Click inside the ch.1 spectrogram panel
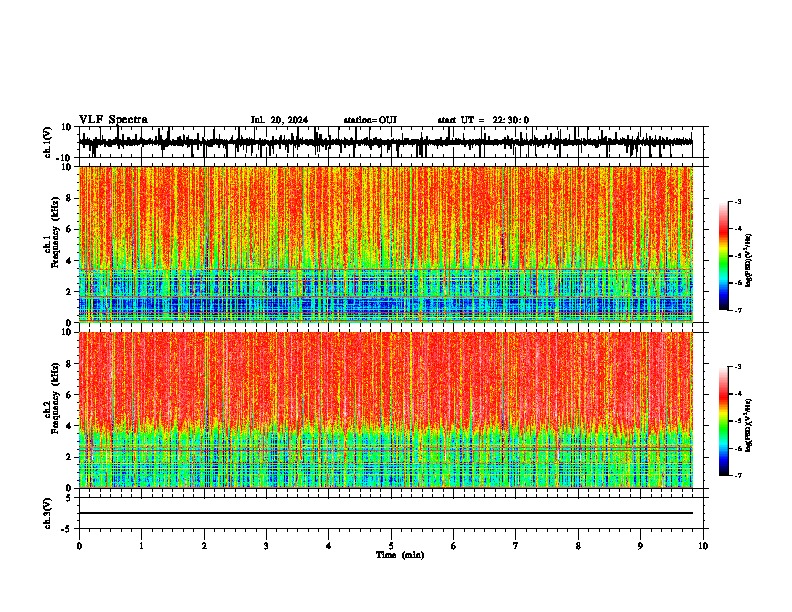The width and height of the screenshot is (792, 612). [385, 244]
